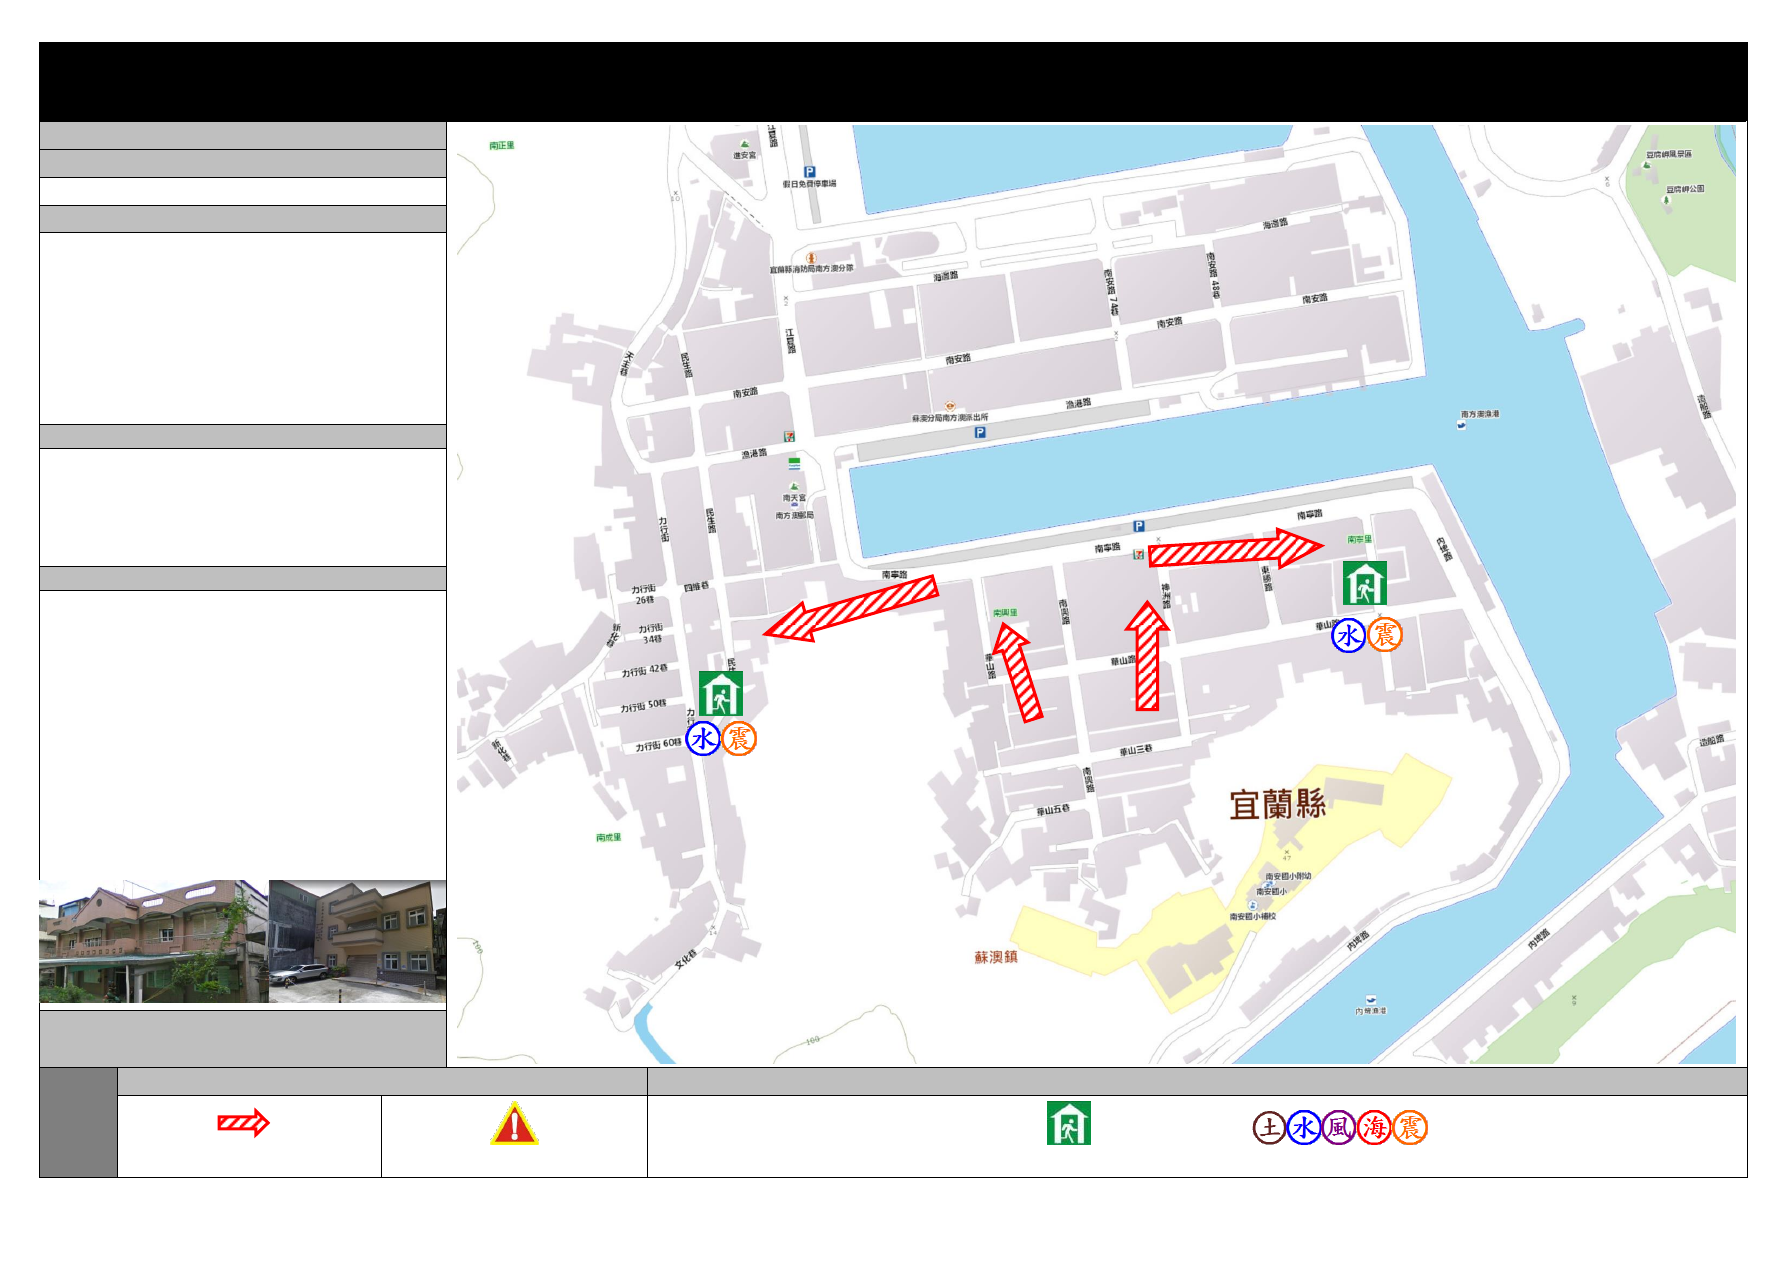This screenshot has height=1263, width=1786.
Task: Click the 7-Eleven icon near 漁港路
Action: pyautogui.click(x=789, y=436)
